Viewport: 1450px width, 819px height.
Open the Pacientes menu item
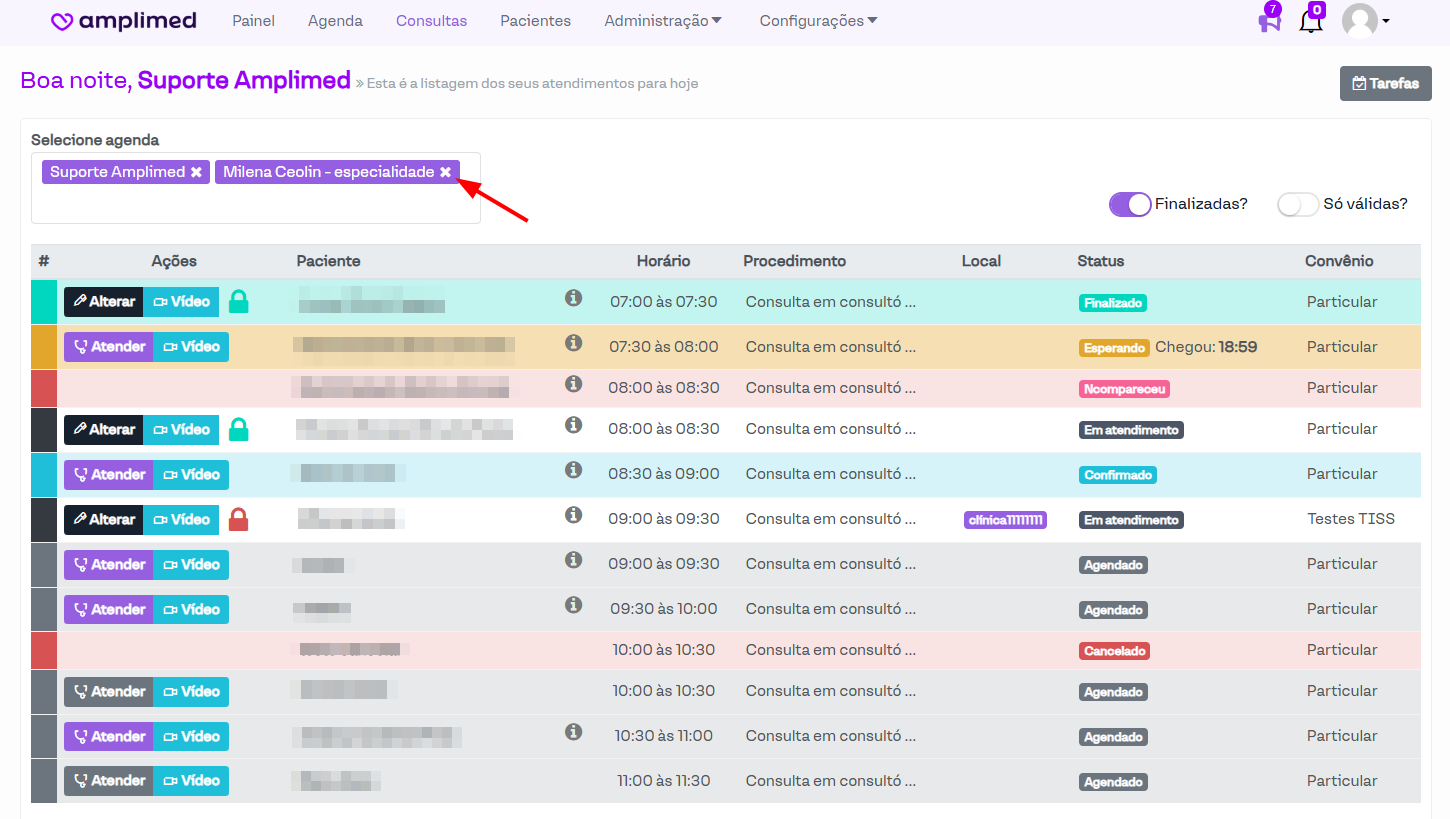click(535, 21)
